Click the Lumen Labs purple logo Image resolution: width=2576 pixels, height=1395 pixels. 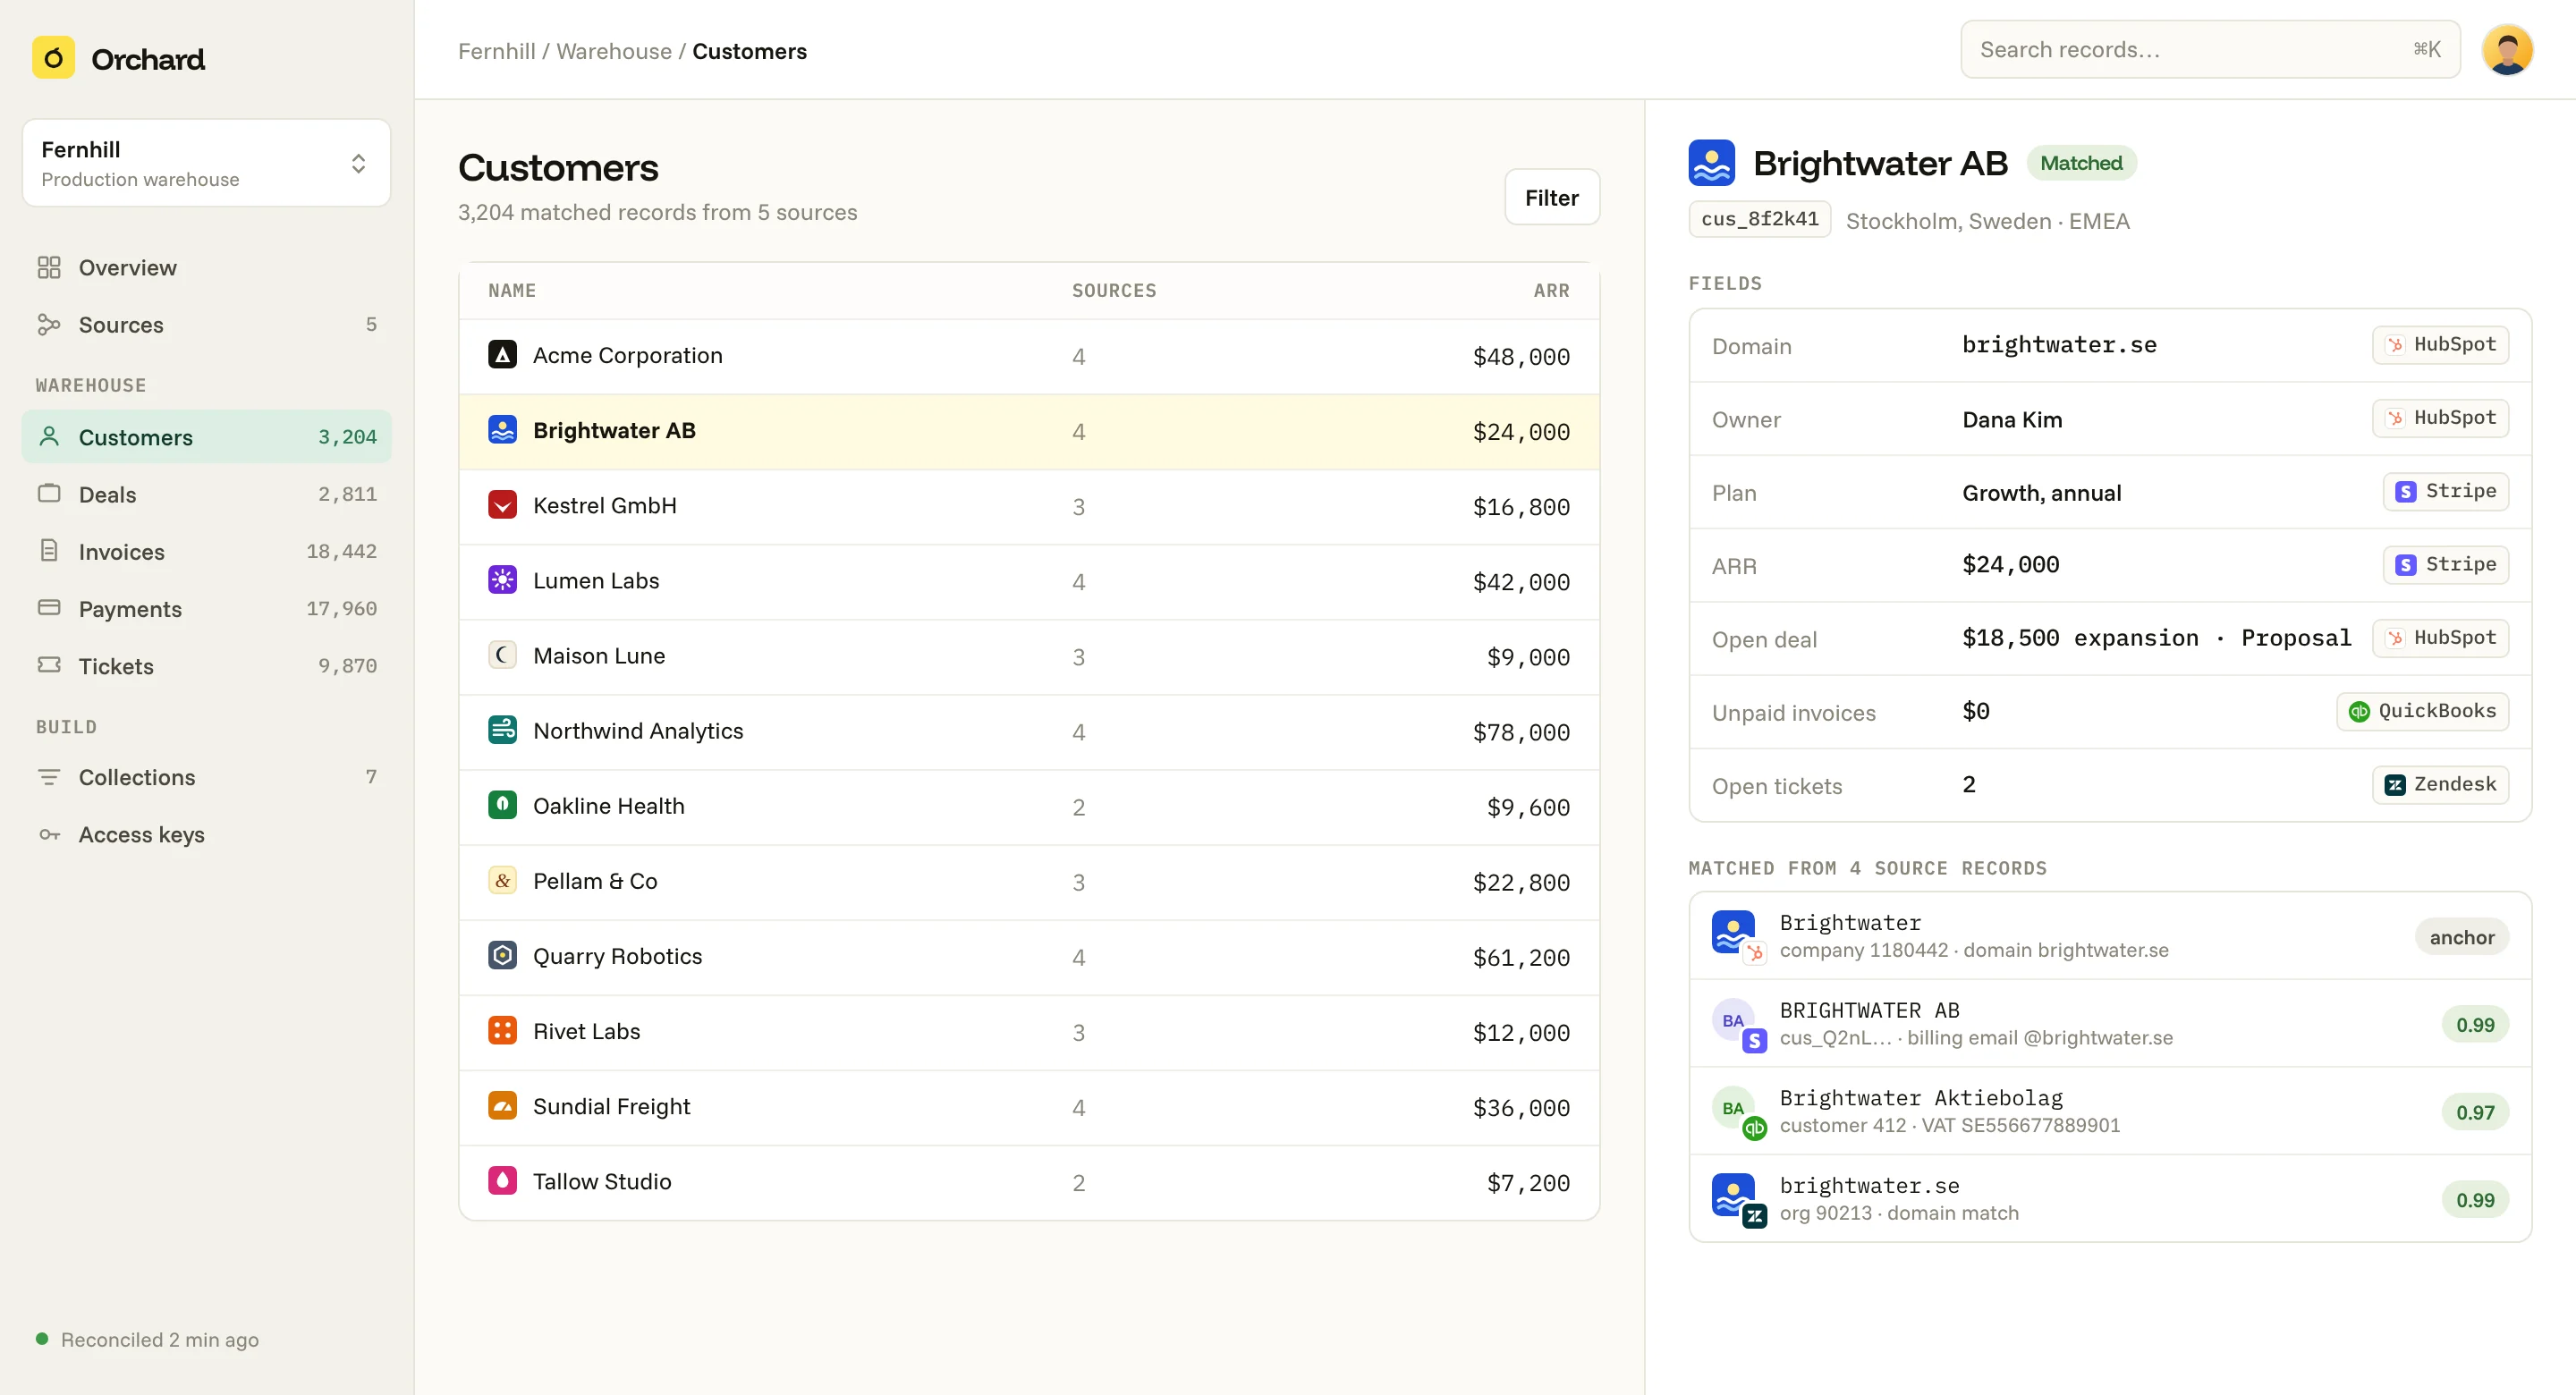click(502, 580)
